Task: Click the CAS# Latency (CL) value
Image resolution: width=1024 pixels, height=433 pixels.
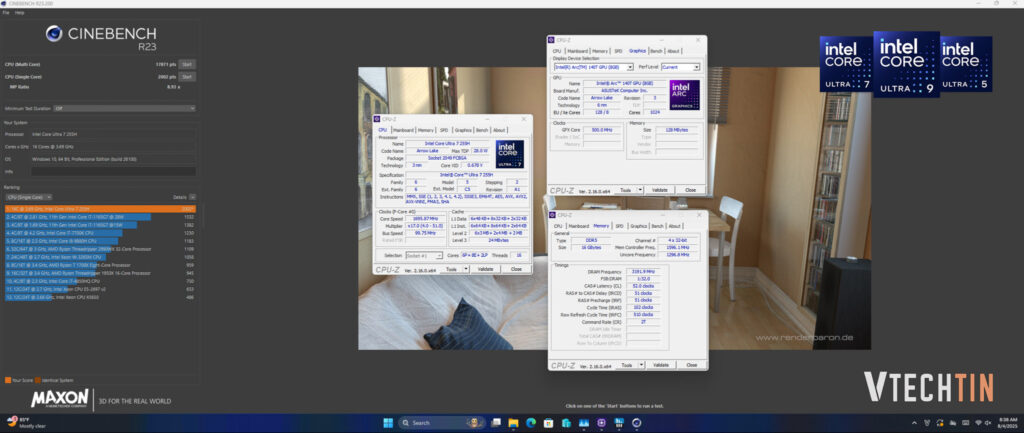Action: (643, 285)
